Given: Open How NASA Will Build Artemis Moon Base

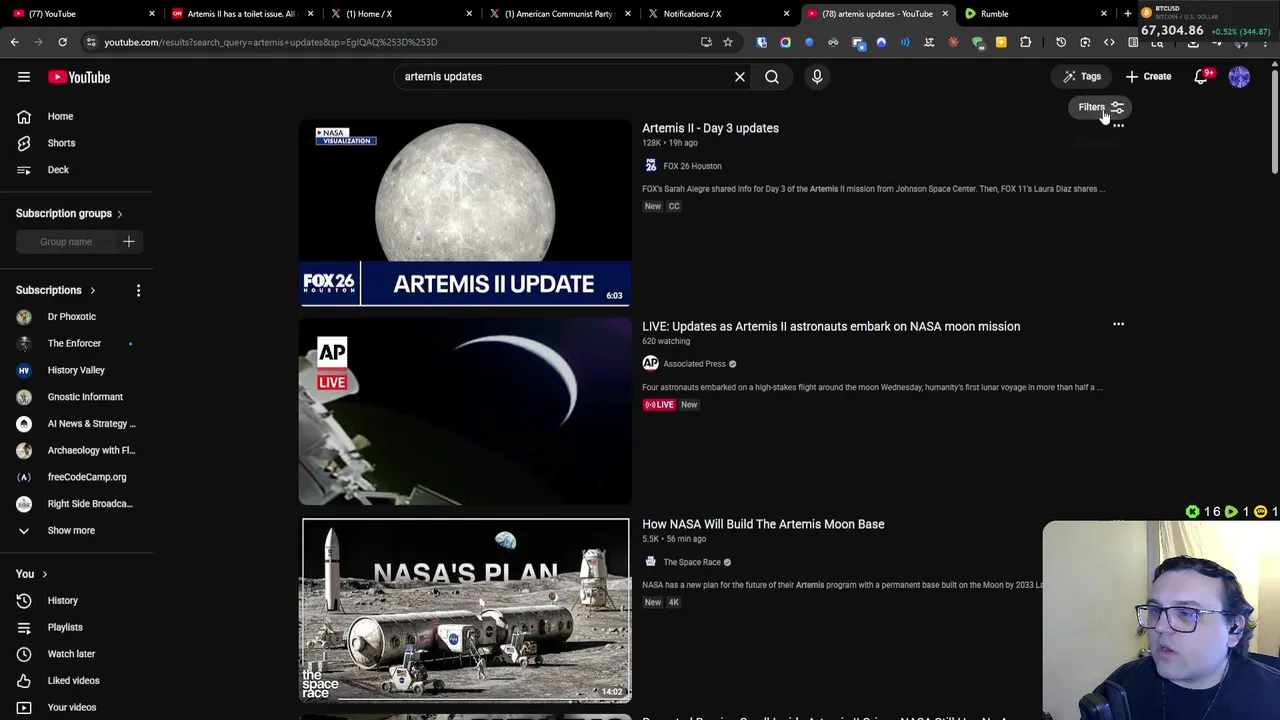Looking at the screenshot, I should click(763, 524).
